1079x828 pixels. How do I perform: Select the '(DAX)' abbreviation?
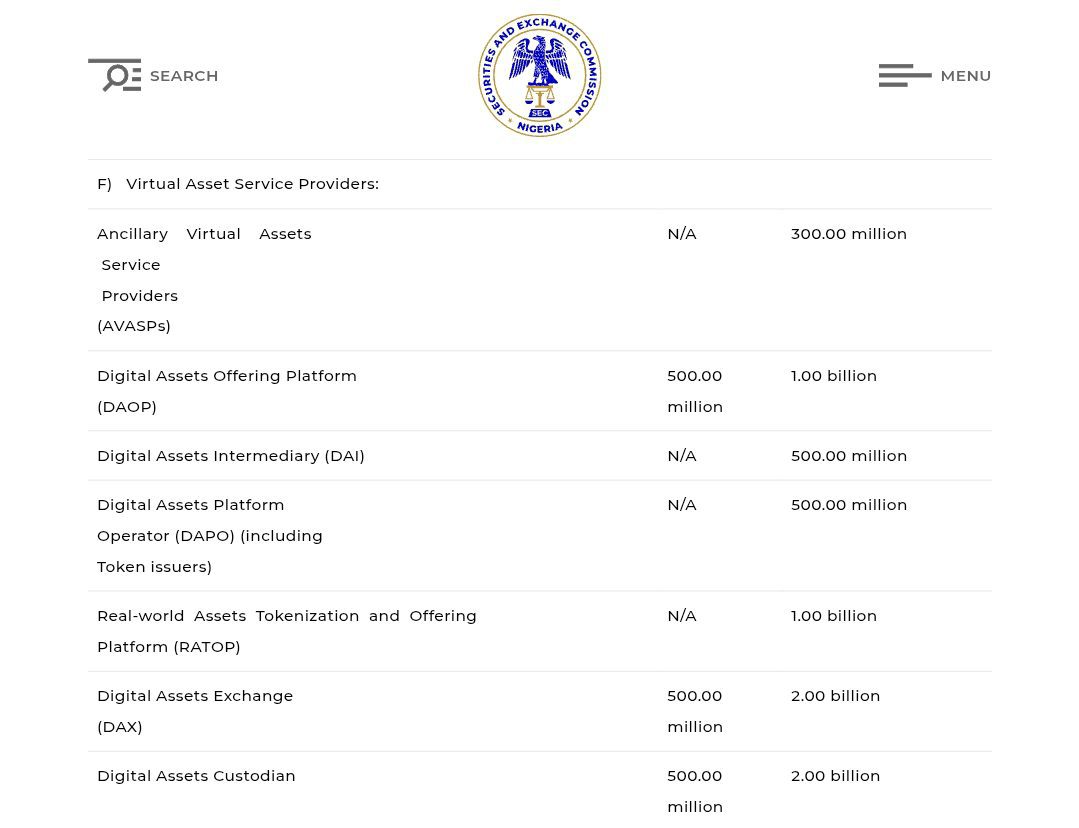pyautogui.click(x=120, y=727)
